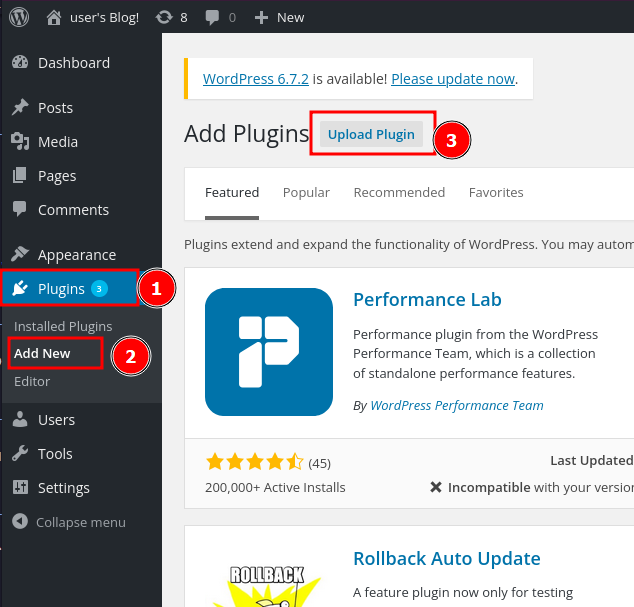Open the Rollback Auto Update plugin title
Viewport: 634px width, 607px height.
click(447, 559)
